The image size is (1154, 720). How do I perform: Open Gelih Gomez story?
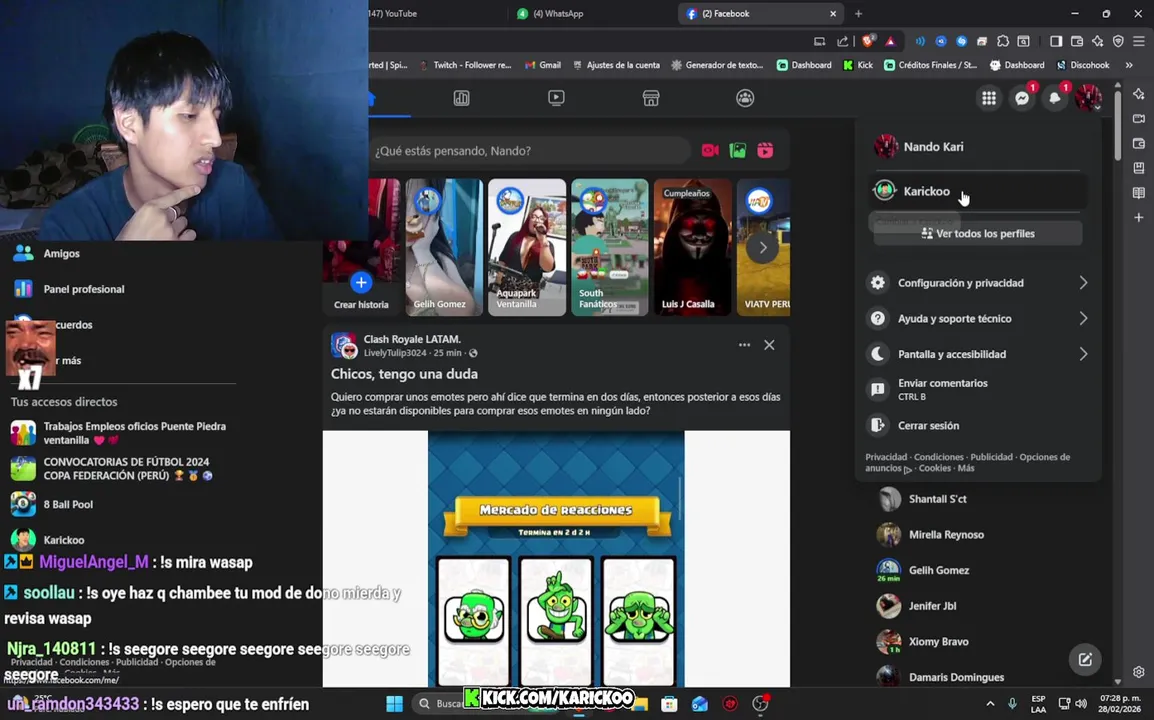(445, 247)
